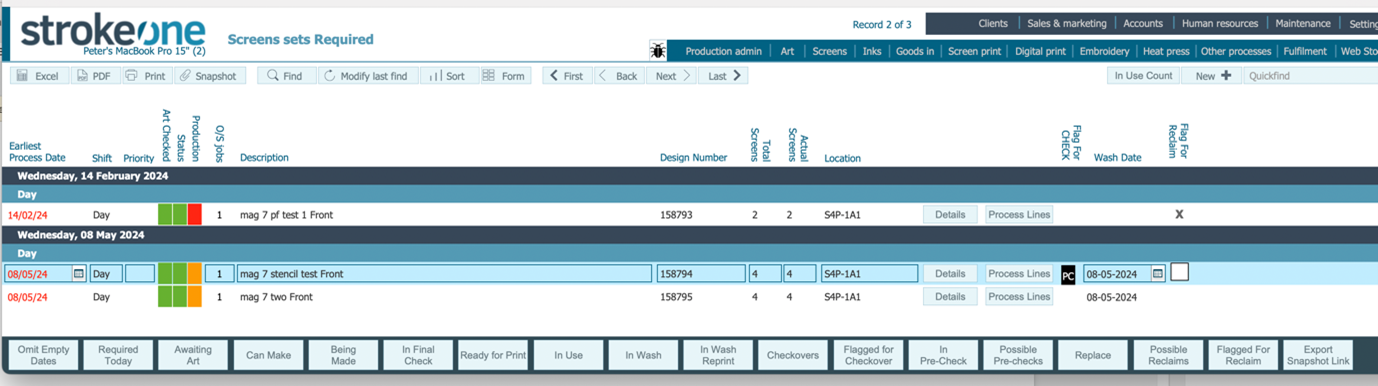The height and width of the screenshot is (386, 1378).
Task: Switch to the Screens tab
Action: (829, 51)
